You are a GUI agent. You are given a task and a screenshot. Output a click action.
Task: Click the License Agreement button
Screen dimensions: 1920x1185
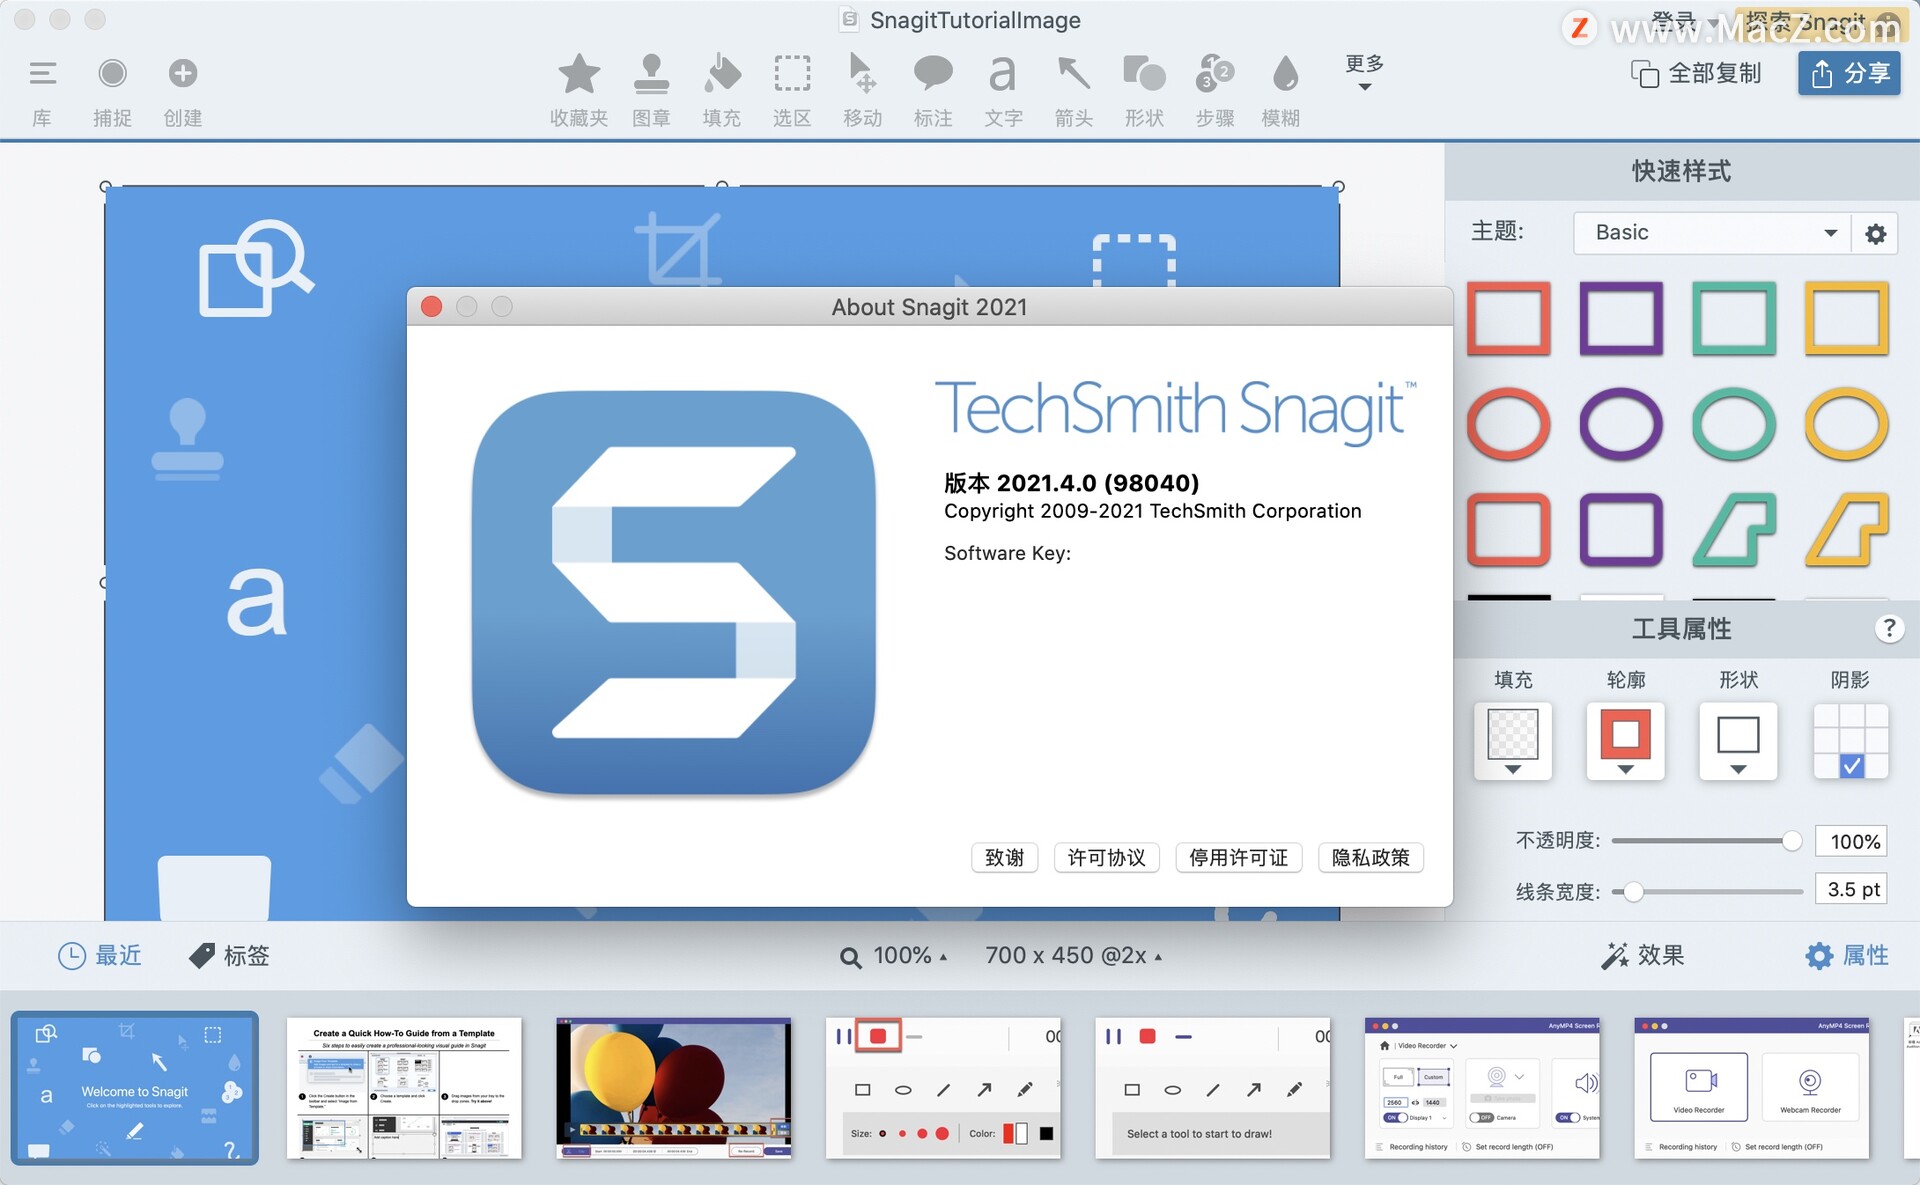[x=1106, y=857]
